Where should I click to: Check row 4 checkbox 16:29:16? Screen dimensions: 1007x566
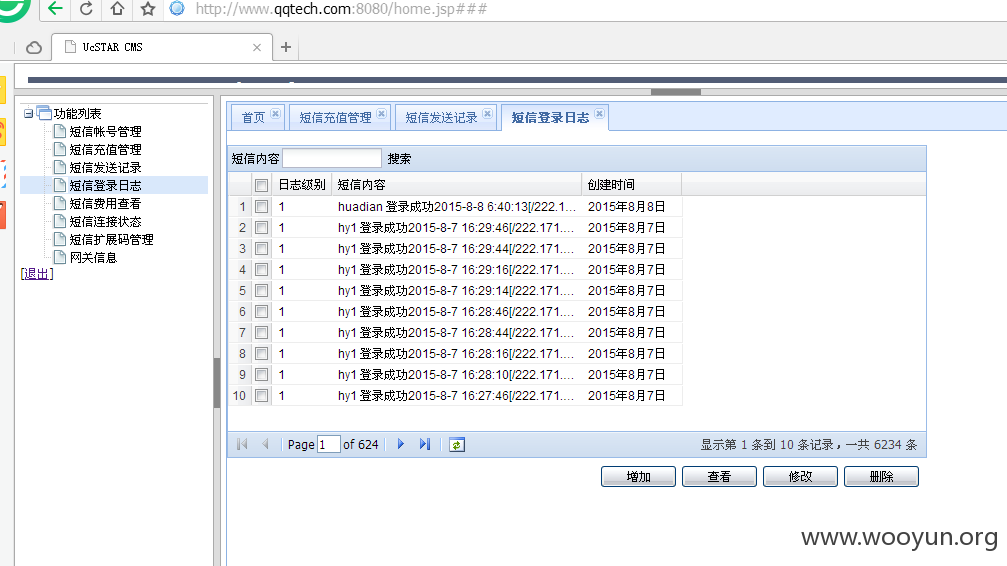[x=261, y=270]
